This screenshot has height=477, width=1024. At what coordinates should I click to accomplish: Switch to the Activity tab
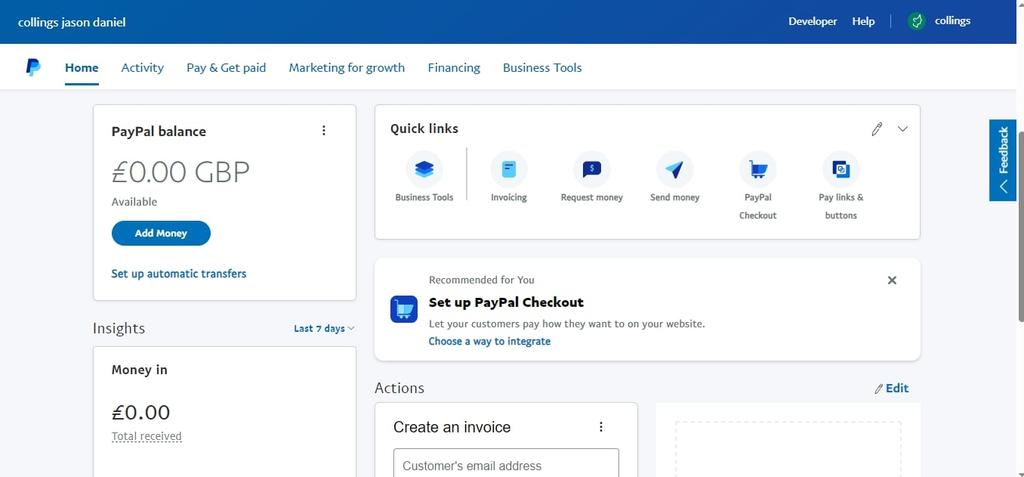pos(142,67)
